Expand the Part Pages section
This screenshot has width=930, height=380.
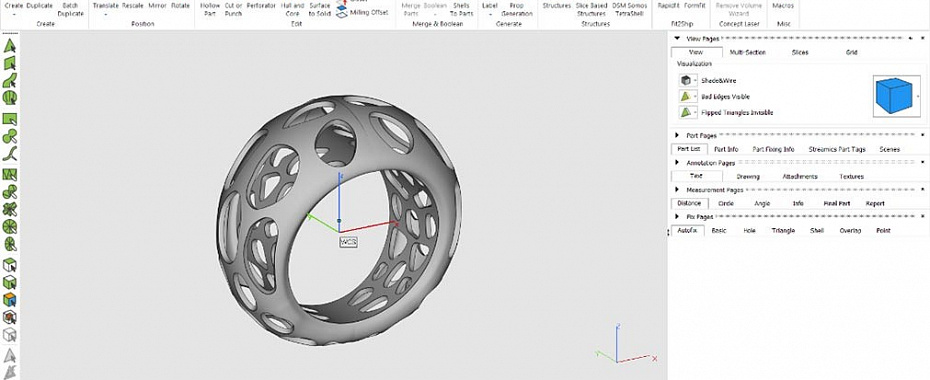tap(677, 135)
